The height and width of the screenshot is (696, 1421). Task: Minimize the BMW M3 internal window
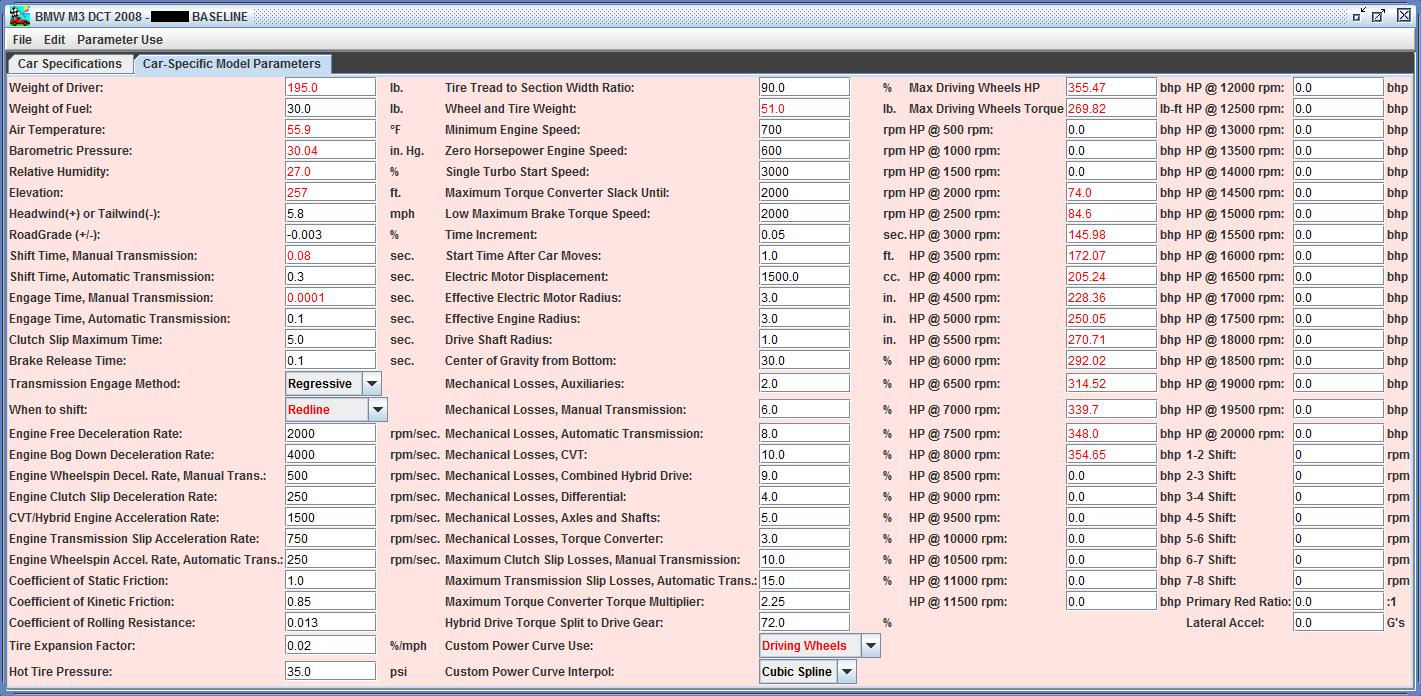tap(1358, 16)
